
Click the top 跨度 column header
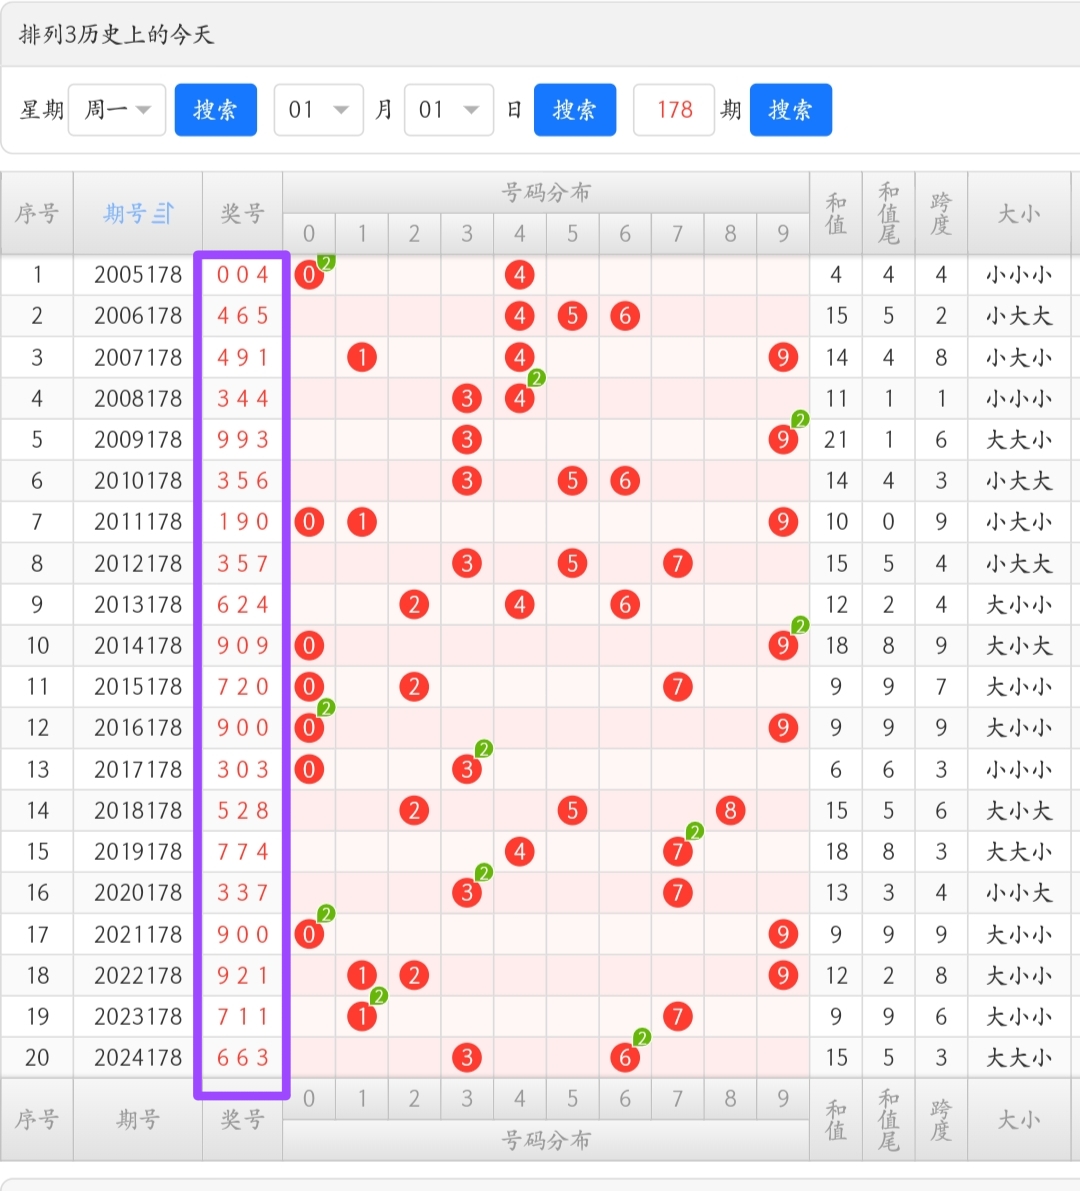tap(941, 213)
